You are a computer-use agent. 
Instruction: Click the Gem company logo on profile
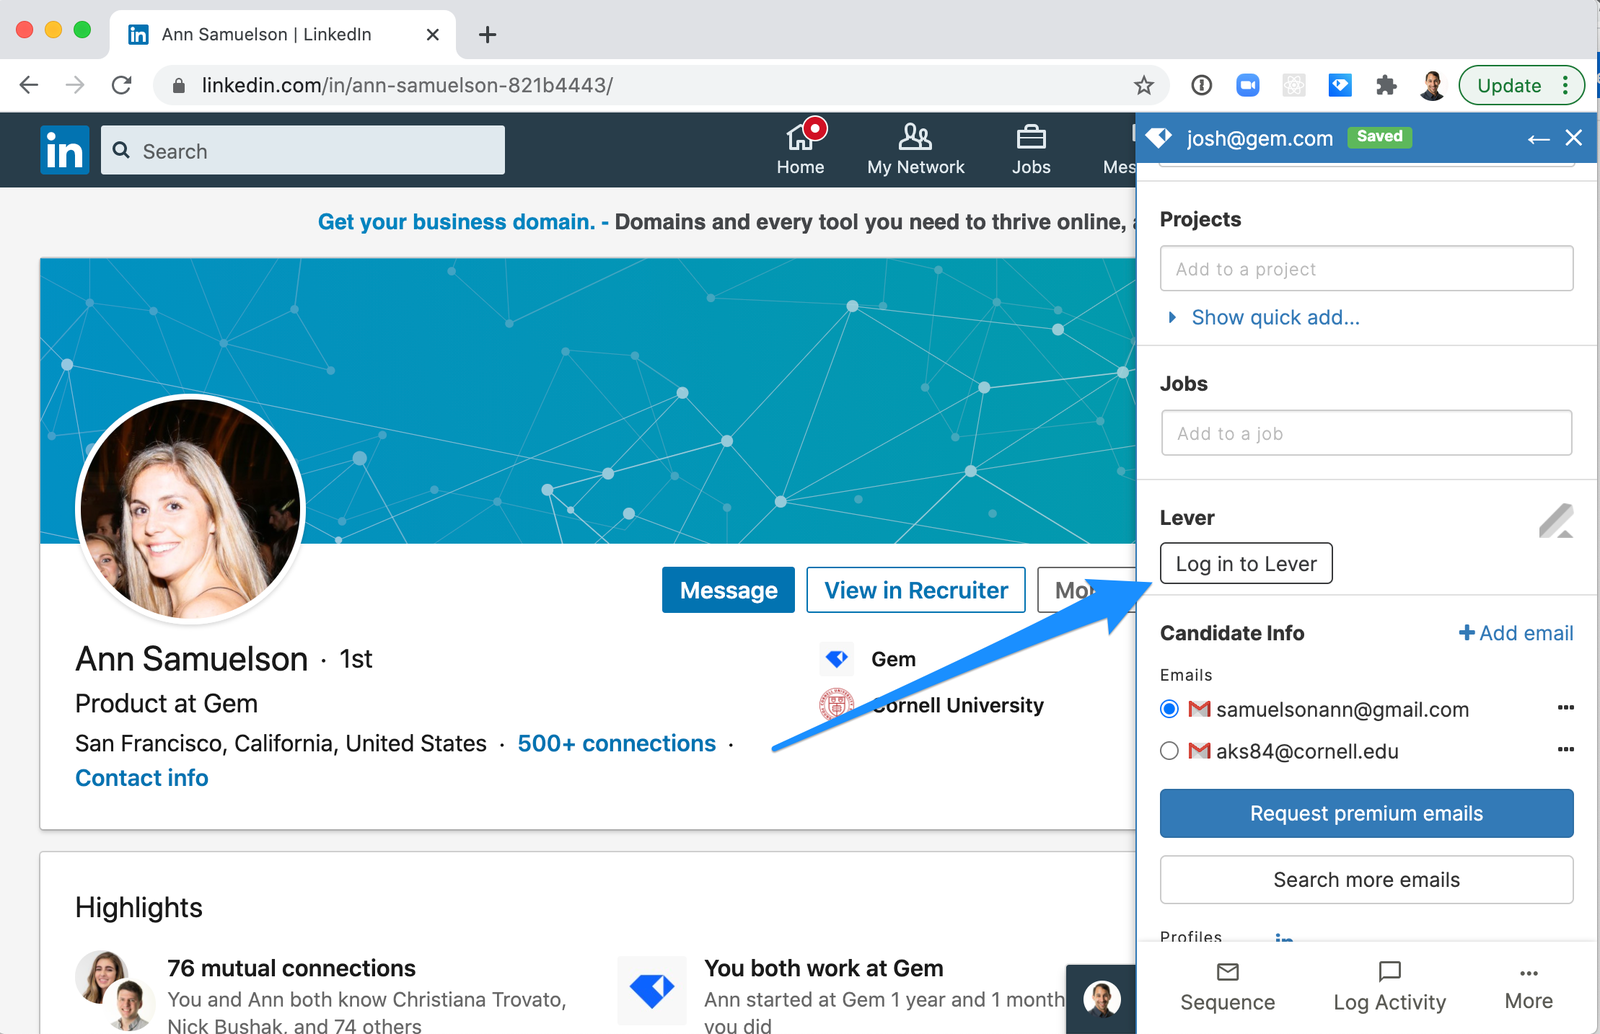837,658
